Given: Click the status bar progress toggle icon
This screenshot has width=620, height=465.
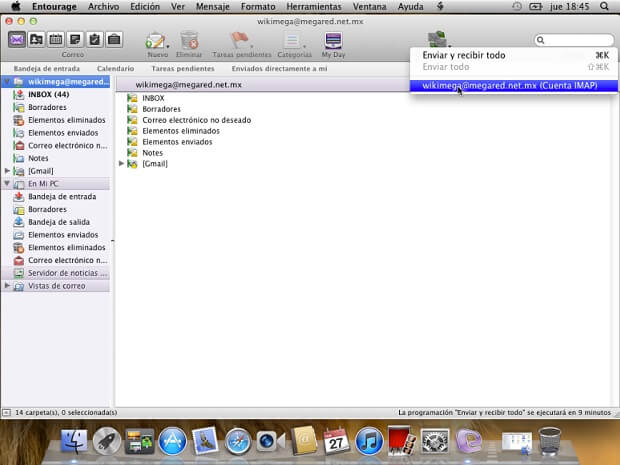Looking at the screenshot, I should pos(6,412).
